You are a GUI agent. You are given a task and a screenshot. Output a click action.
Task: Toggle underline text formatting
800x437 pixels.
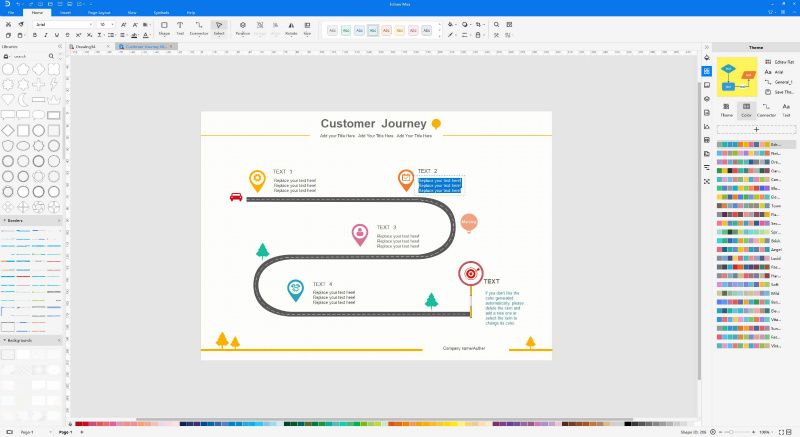(x=57, y=35)
